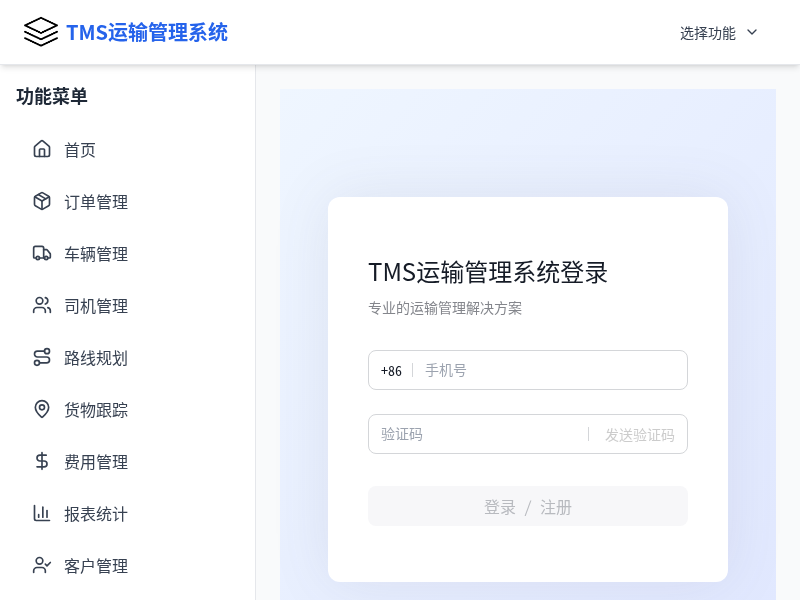The width and height of the screenshot is (800, 600).
Task: Expand the chevron next to 选择功能
Action: click(x=752, y=33)
